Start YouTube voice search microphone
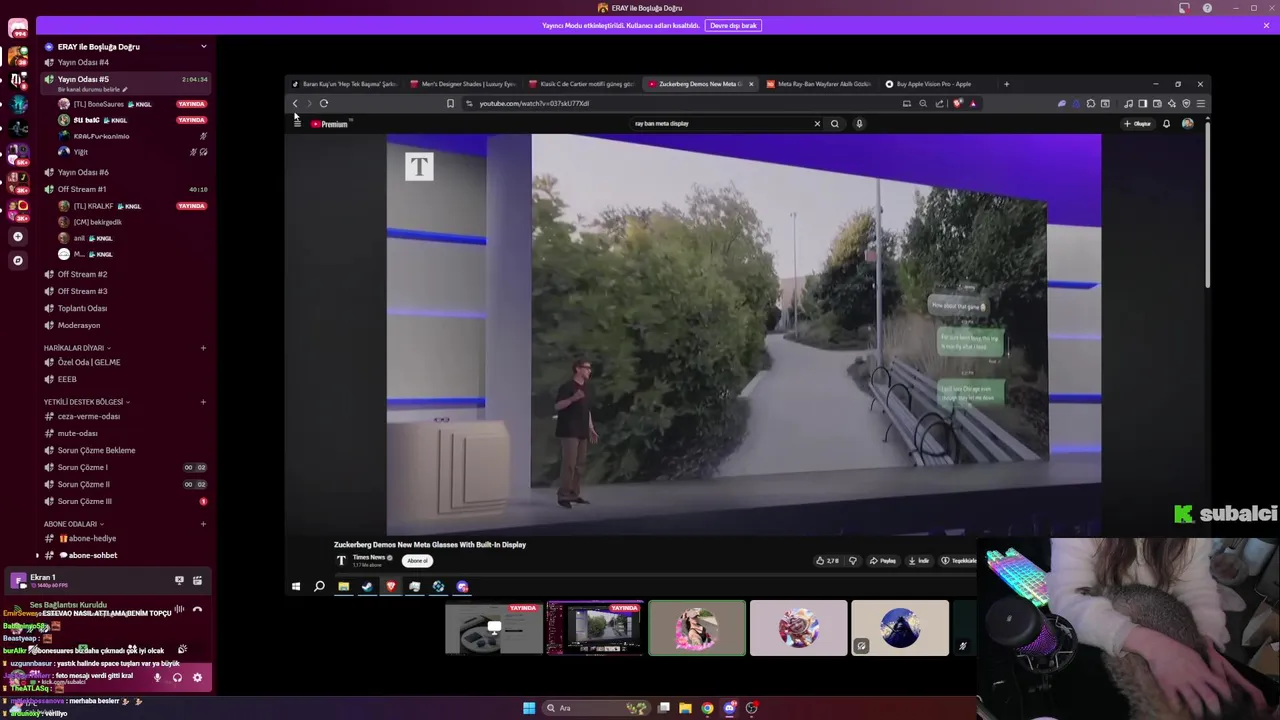Viewport: 1280px width, 720px height. (x=859, y=124)
